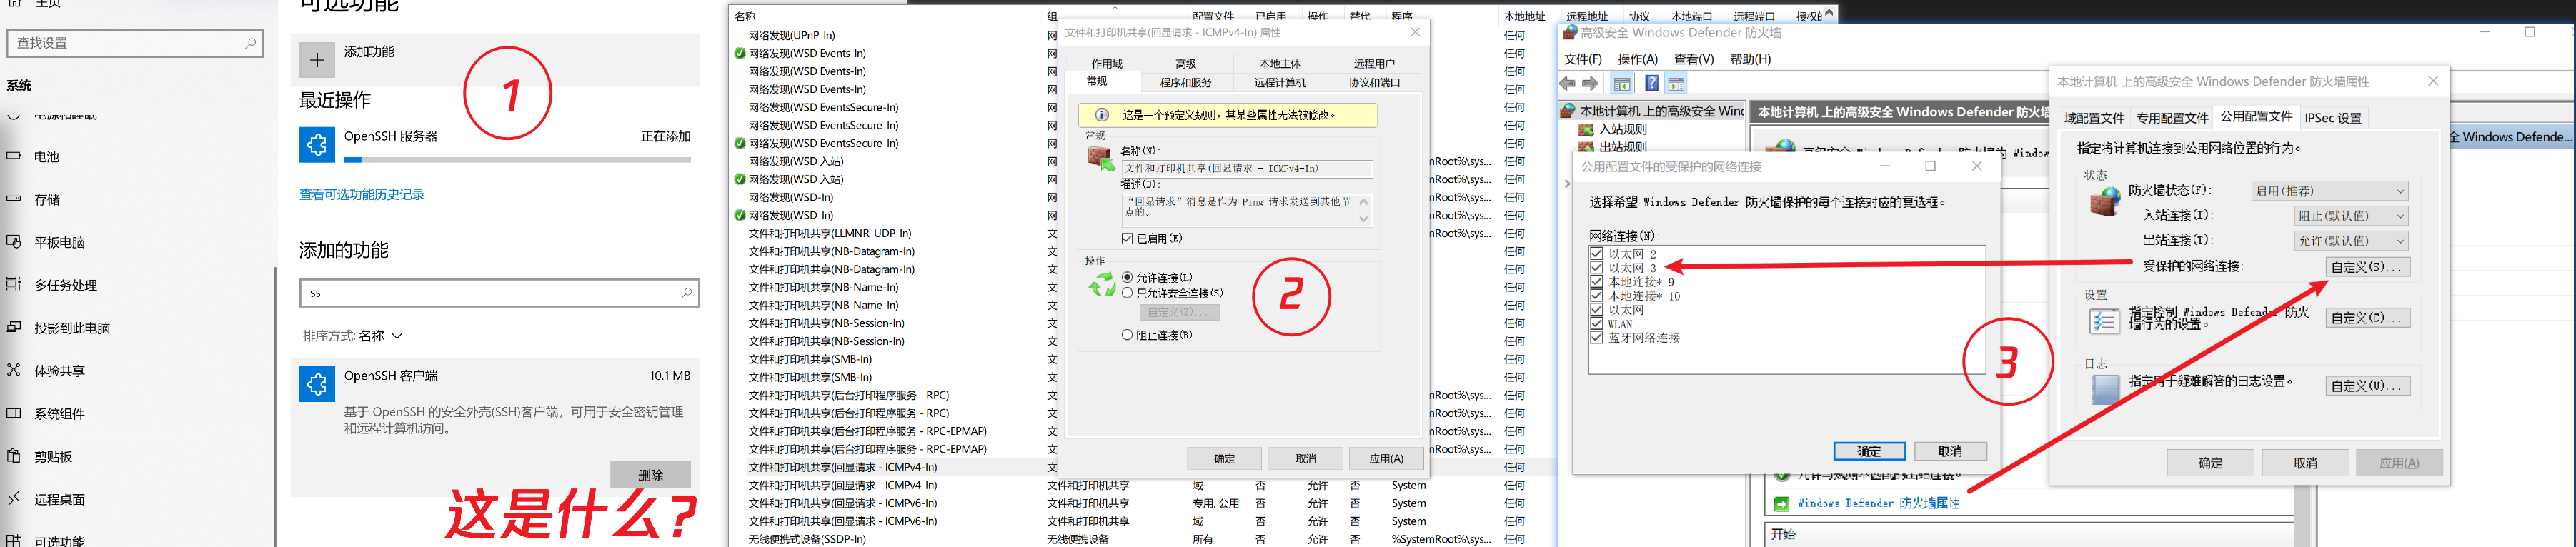Switch to the 作用域 tab

1106,64
